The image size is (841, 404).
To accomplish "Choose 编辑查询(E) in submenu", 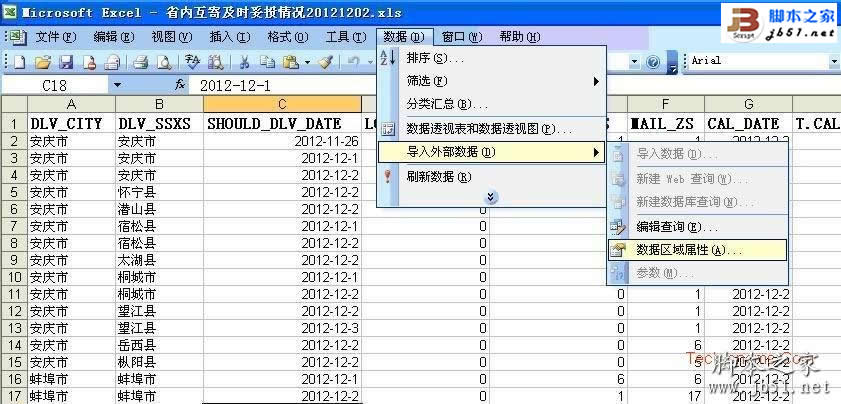I will [698, 227].
